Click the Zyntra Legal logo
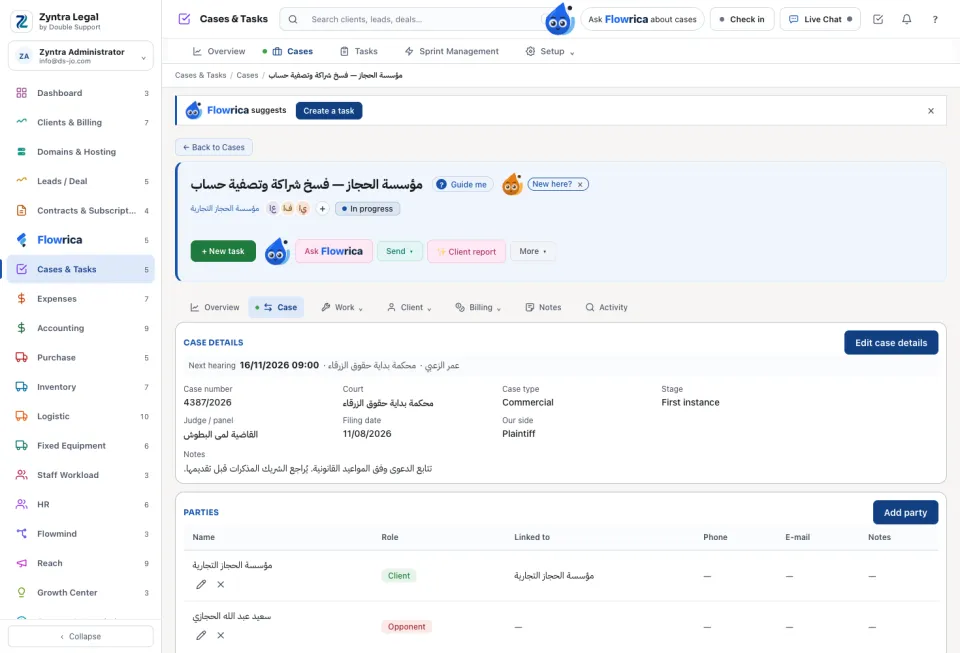 pos(21,21)
